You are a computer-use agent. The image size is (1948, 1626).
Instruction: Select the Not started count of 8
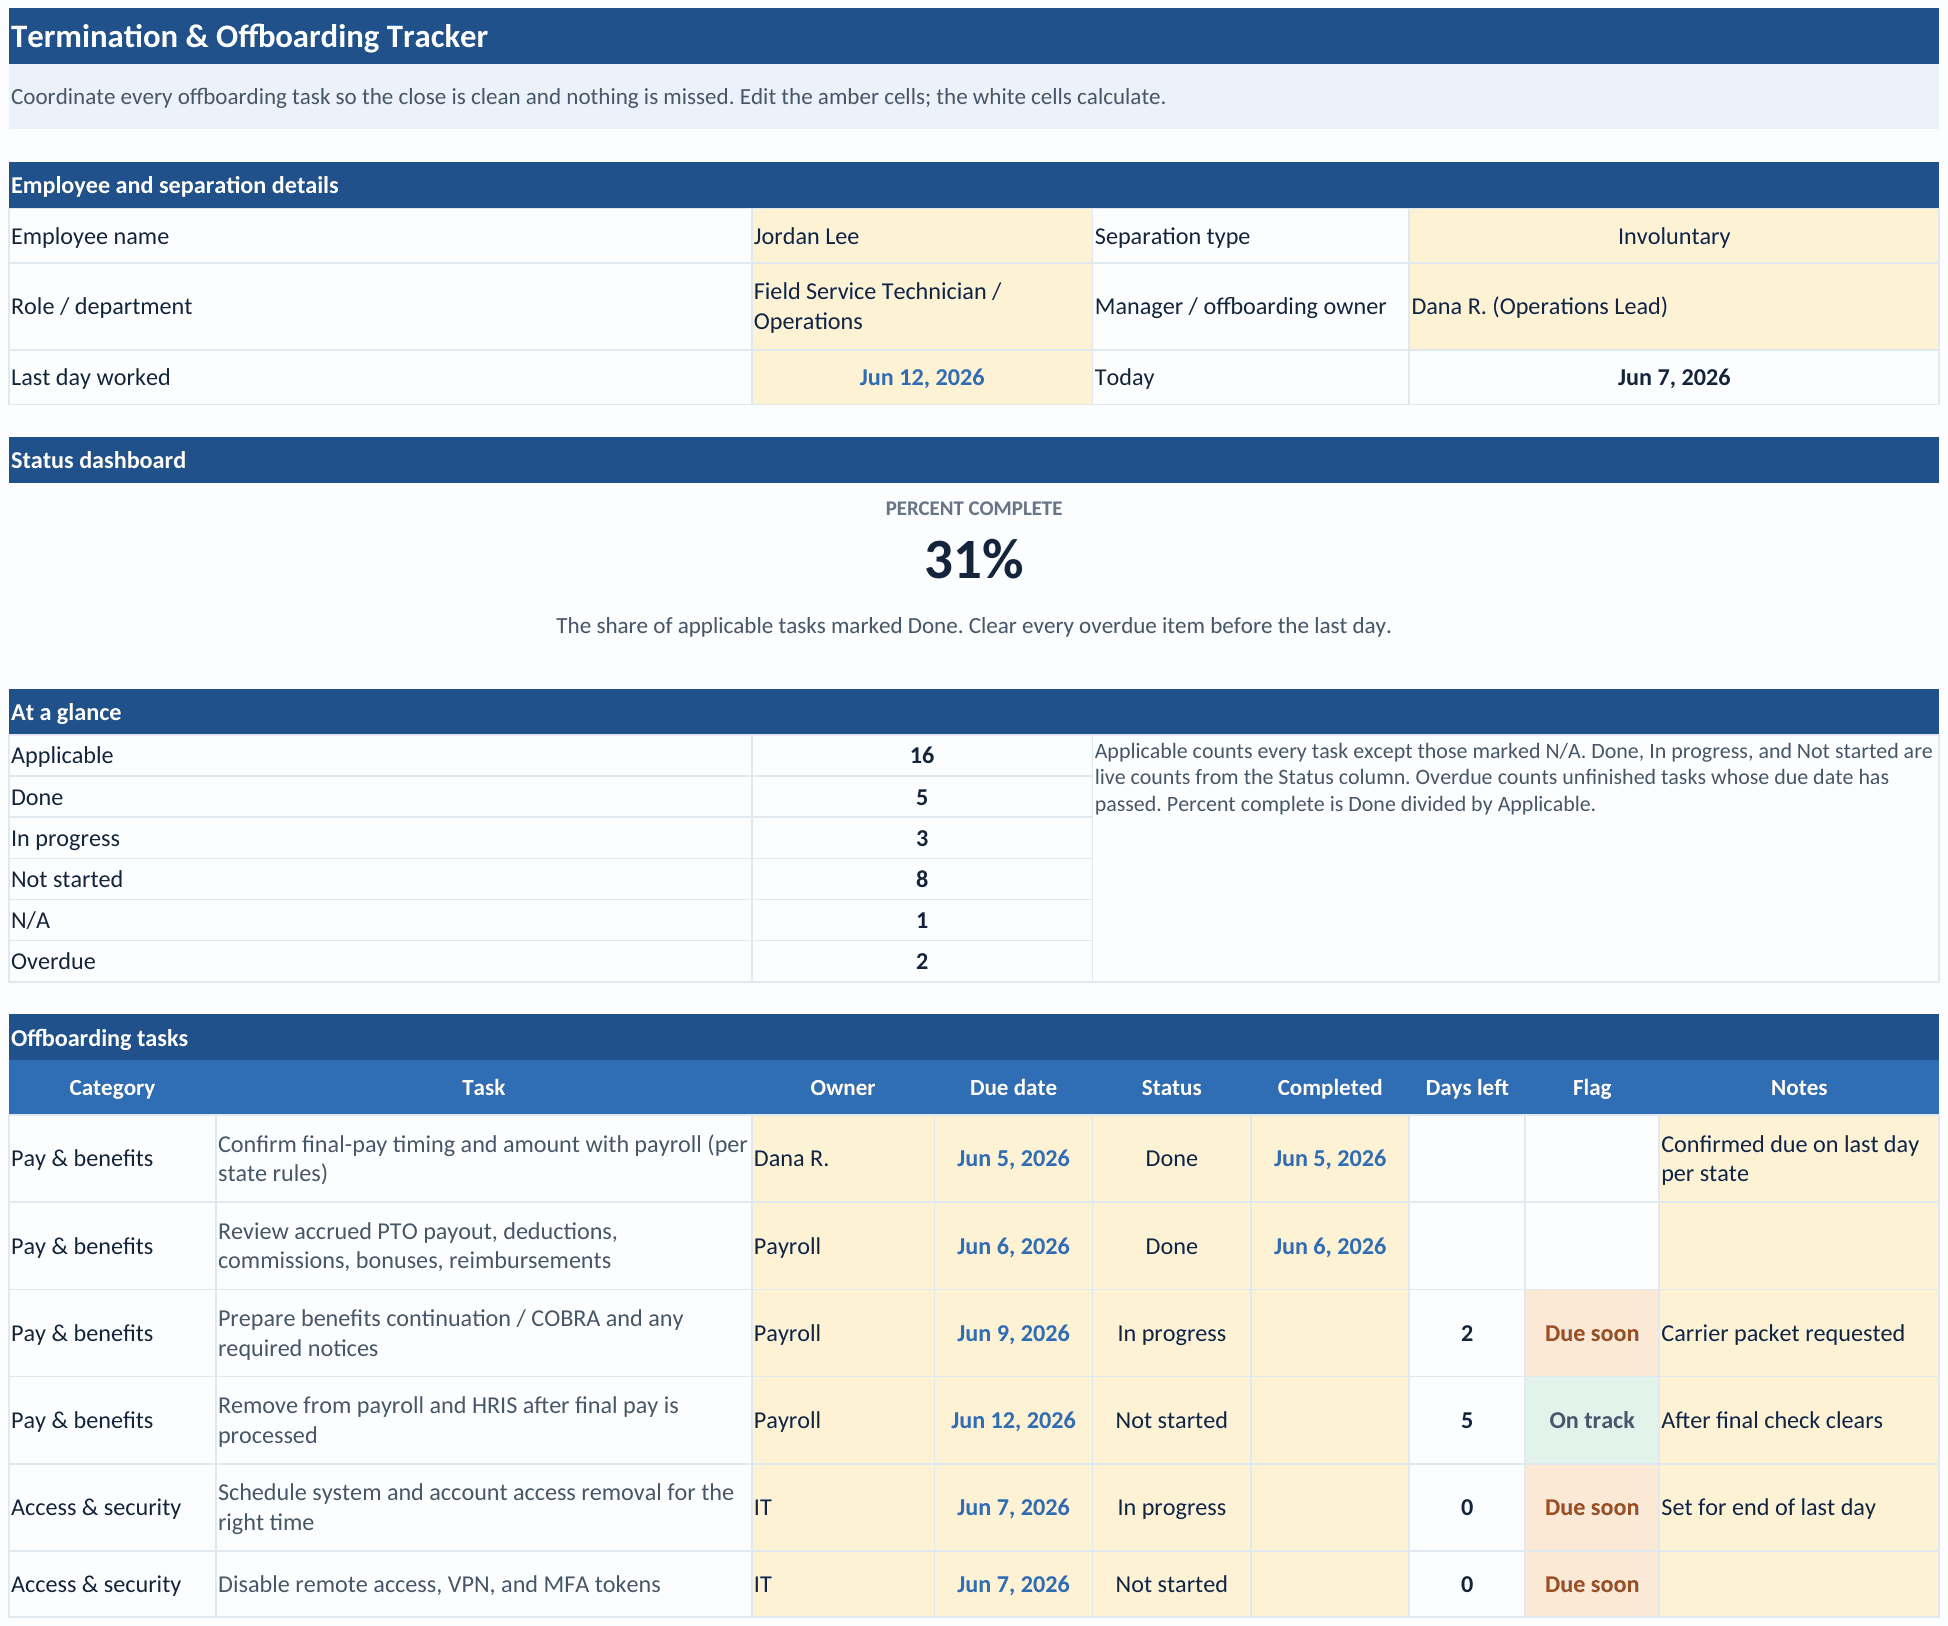[x=921, y=879]
